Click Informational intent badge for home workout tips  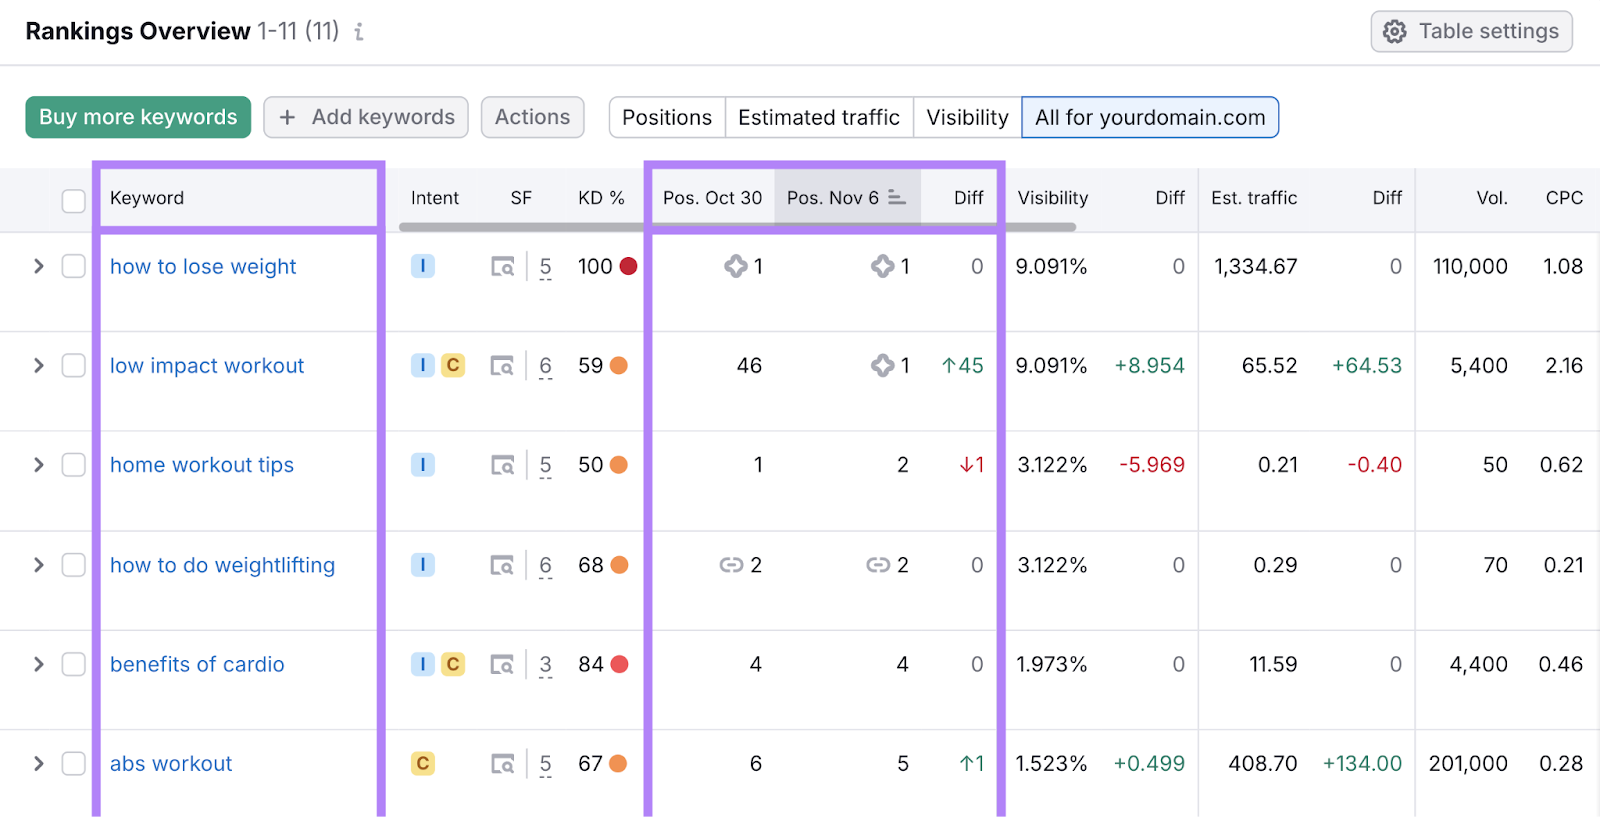click(423, 465)
